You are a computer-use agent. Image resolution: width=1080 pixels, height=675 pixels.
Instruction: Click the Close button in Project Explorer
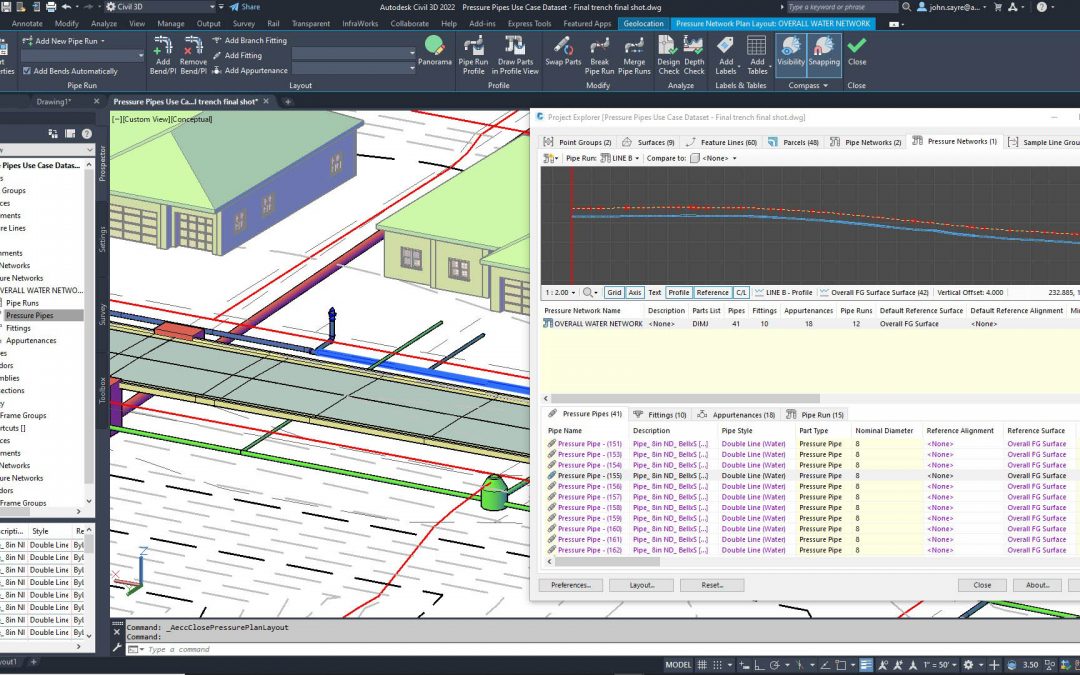(982, 585)
